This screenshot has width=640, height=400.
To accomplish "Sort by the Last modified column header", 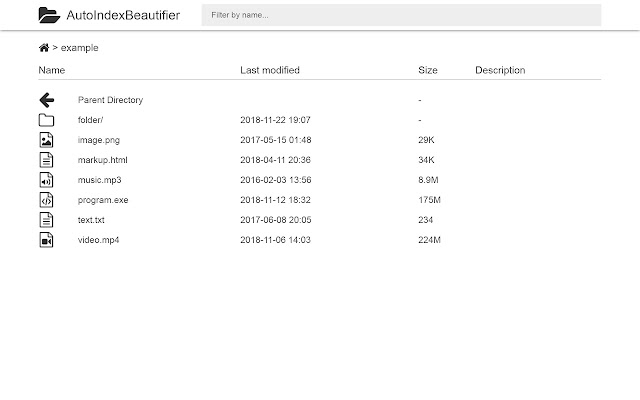I will point(270,70).
